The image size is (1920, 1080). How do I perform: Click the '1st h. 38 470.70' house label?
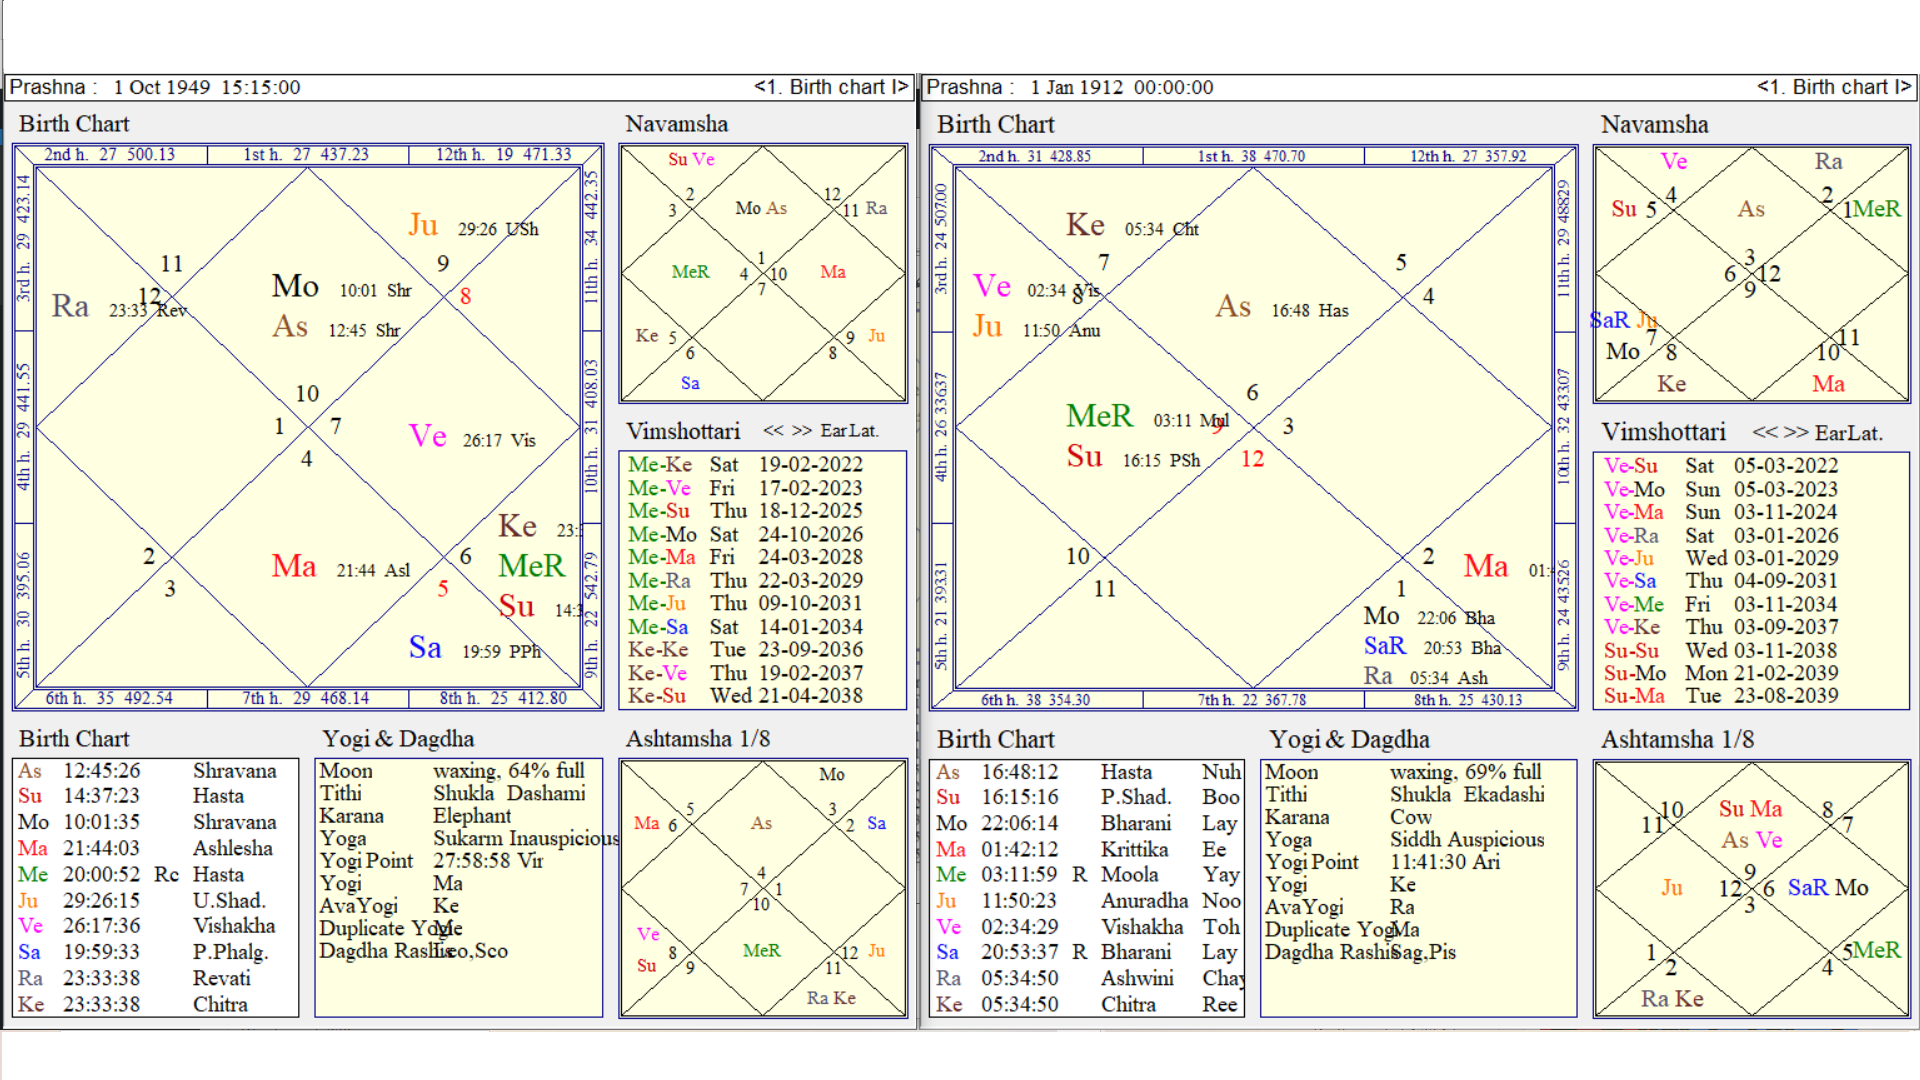pos(1252,156)
